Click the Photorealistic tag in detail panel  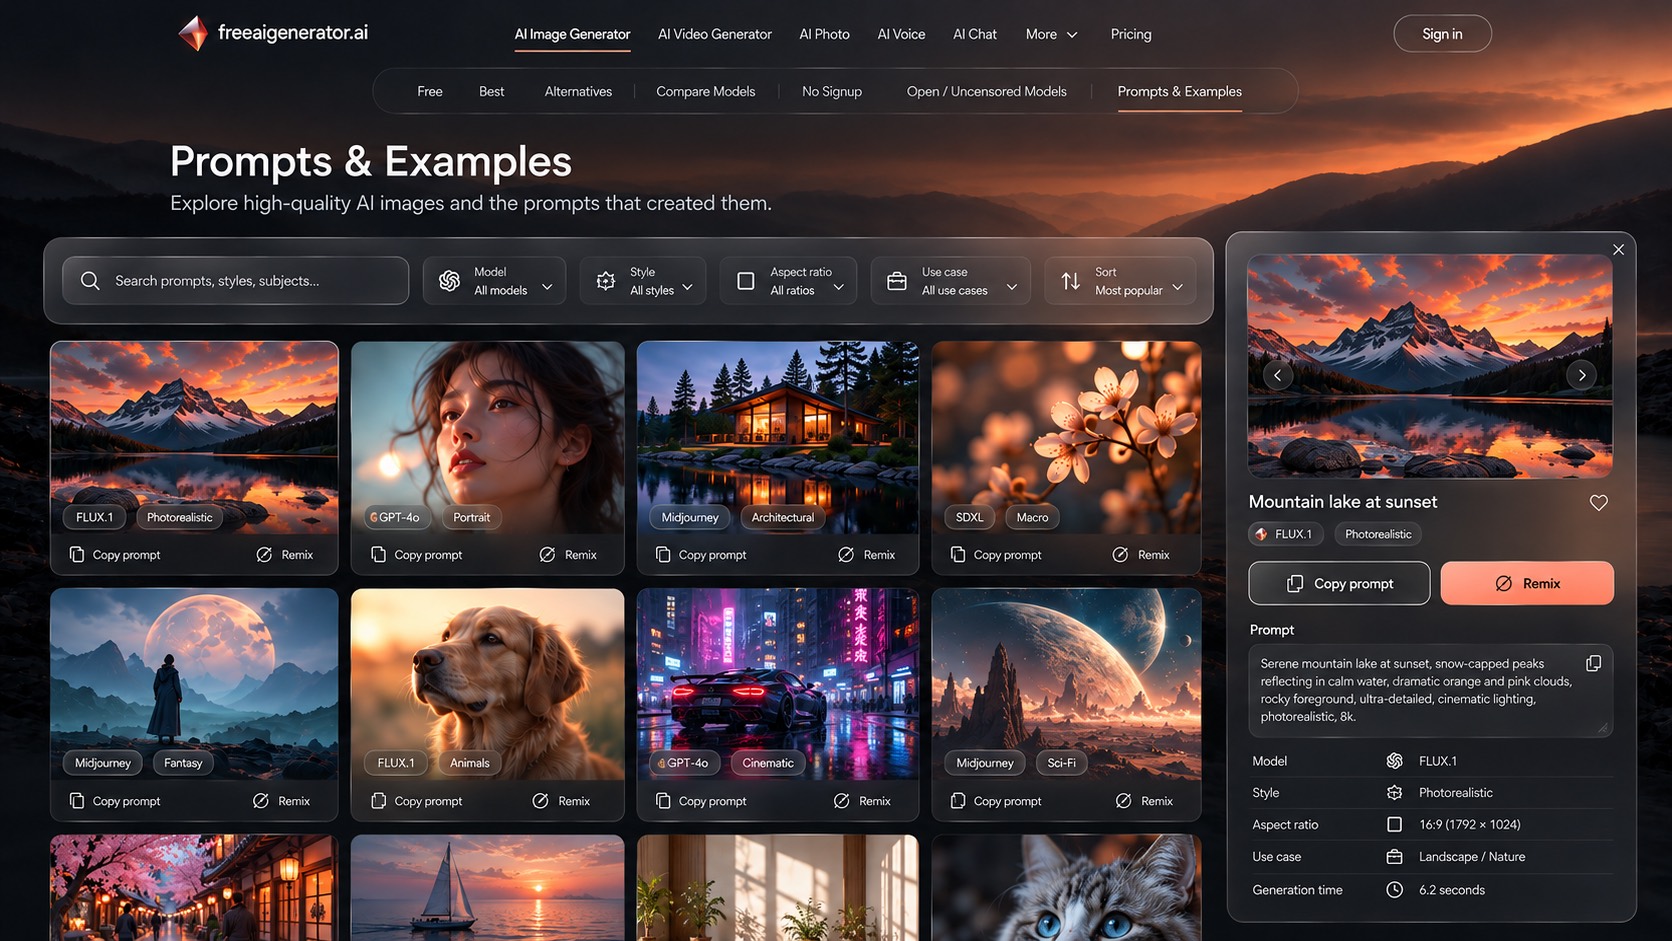[x=1378, y=534]
